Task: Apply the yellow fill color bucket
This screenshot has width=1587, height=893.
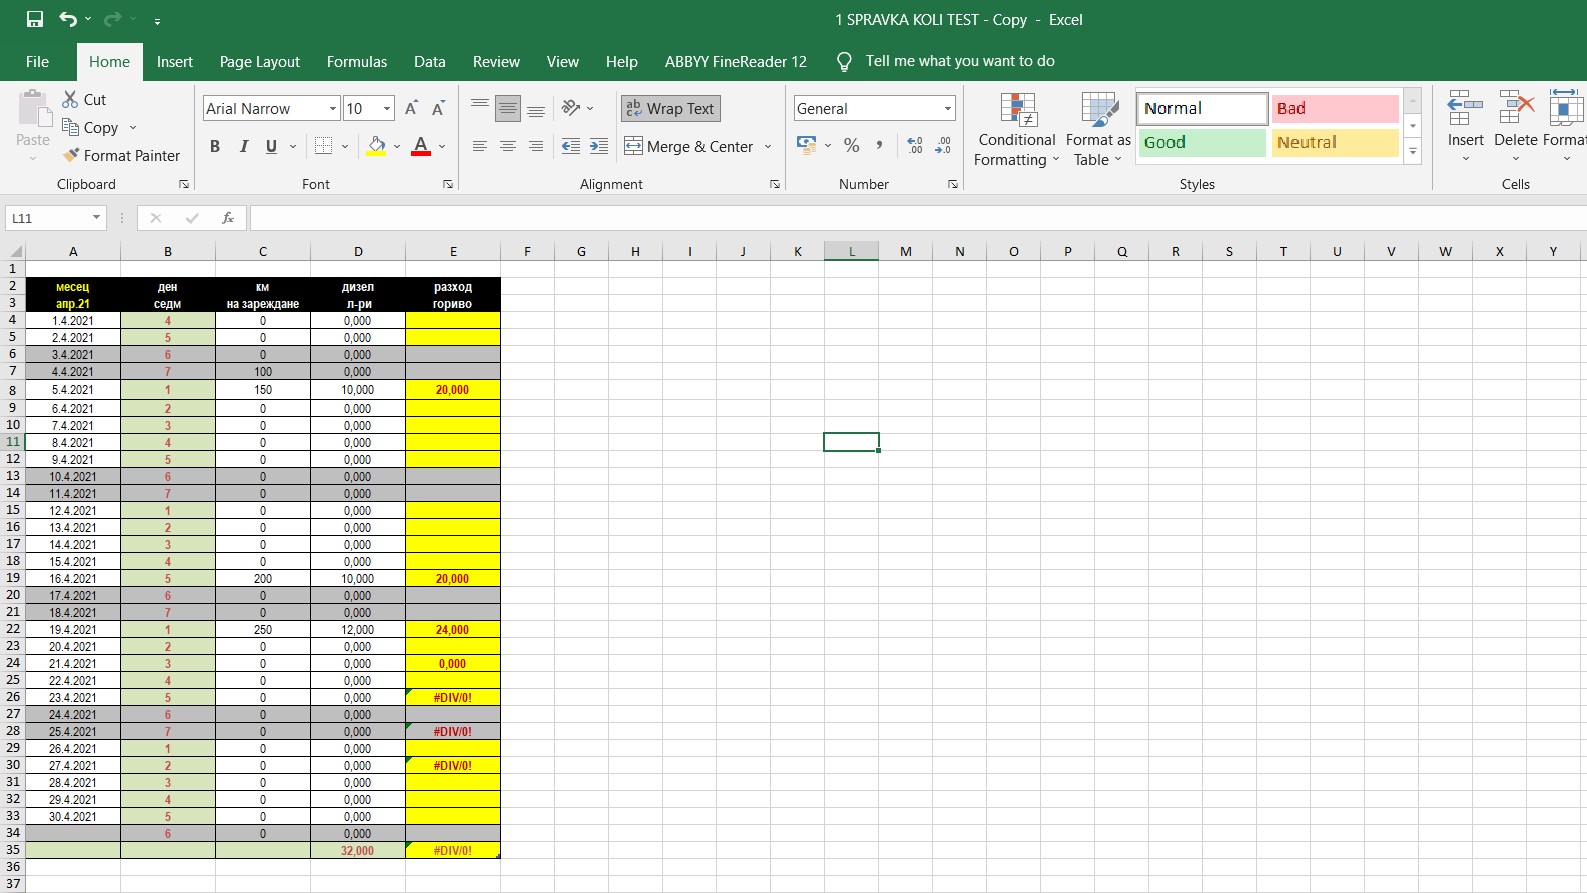Action: 376,146
